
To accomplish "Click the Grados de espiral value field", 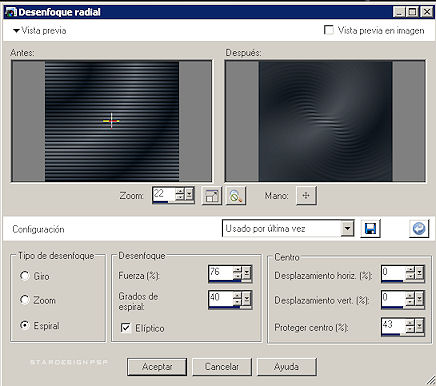I will (221, 298).
